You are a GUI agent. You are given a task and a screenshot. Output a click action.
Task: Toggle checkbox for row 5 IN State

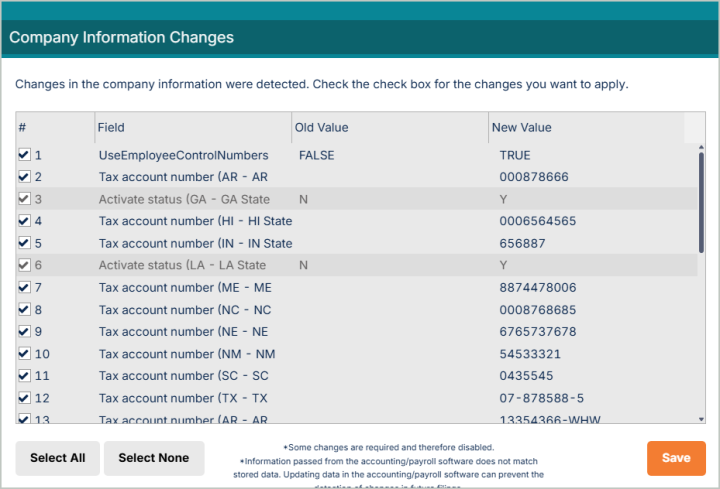24,243
